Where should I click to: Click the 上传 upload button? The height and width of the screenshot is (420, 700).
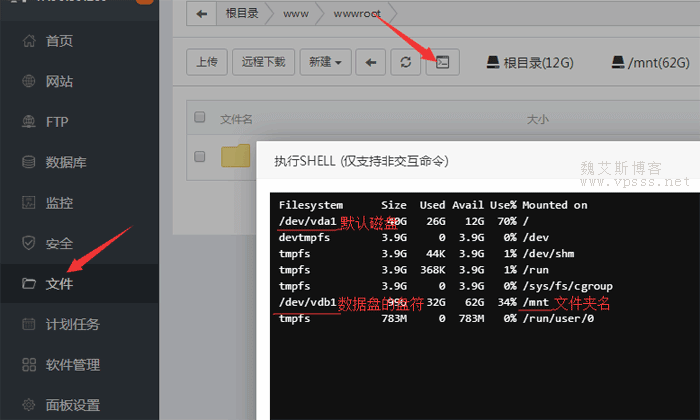207,62
